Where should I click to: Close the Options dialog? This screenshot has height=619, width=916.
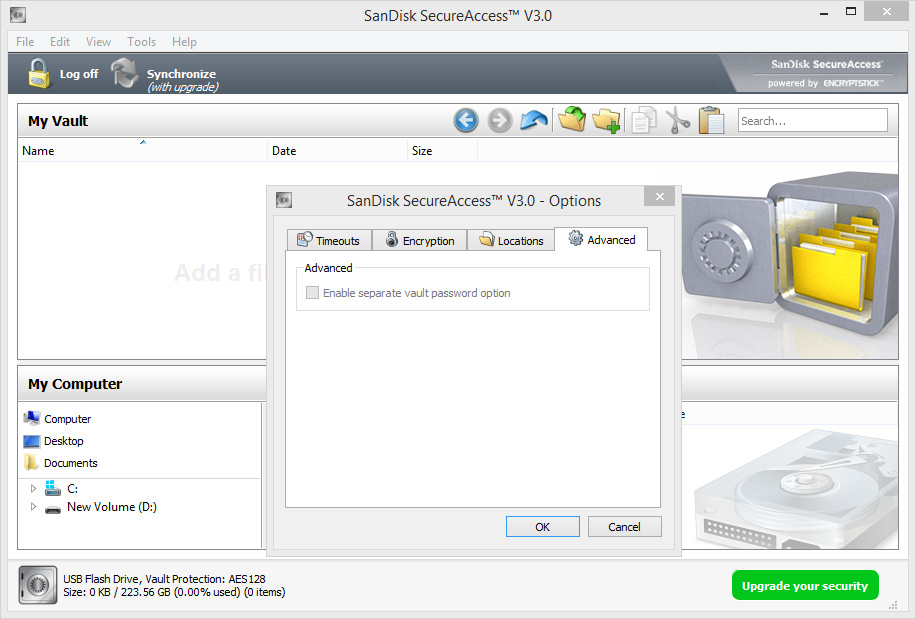[x=660, y=197]
